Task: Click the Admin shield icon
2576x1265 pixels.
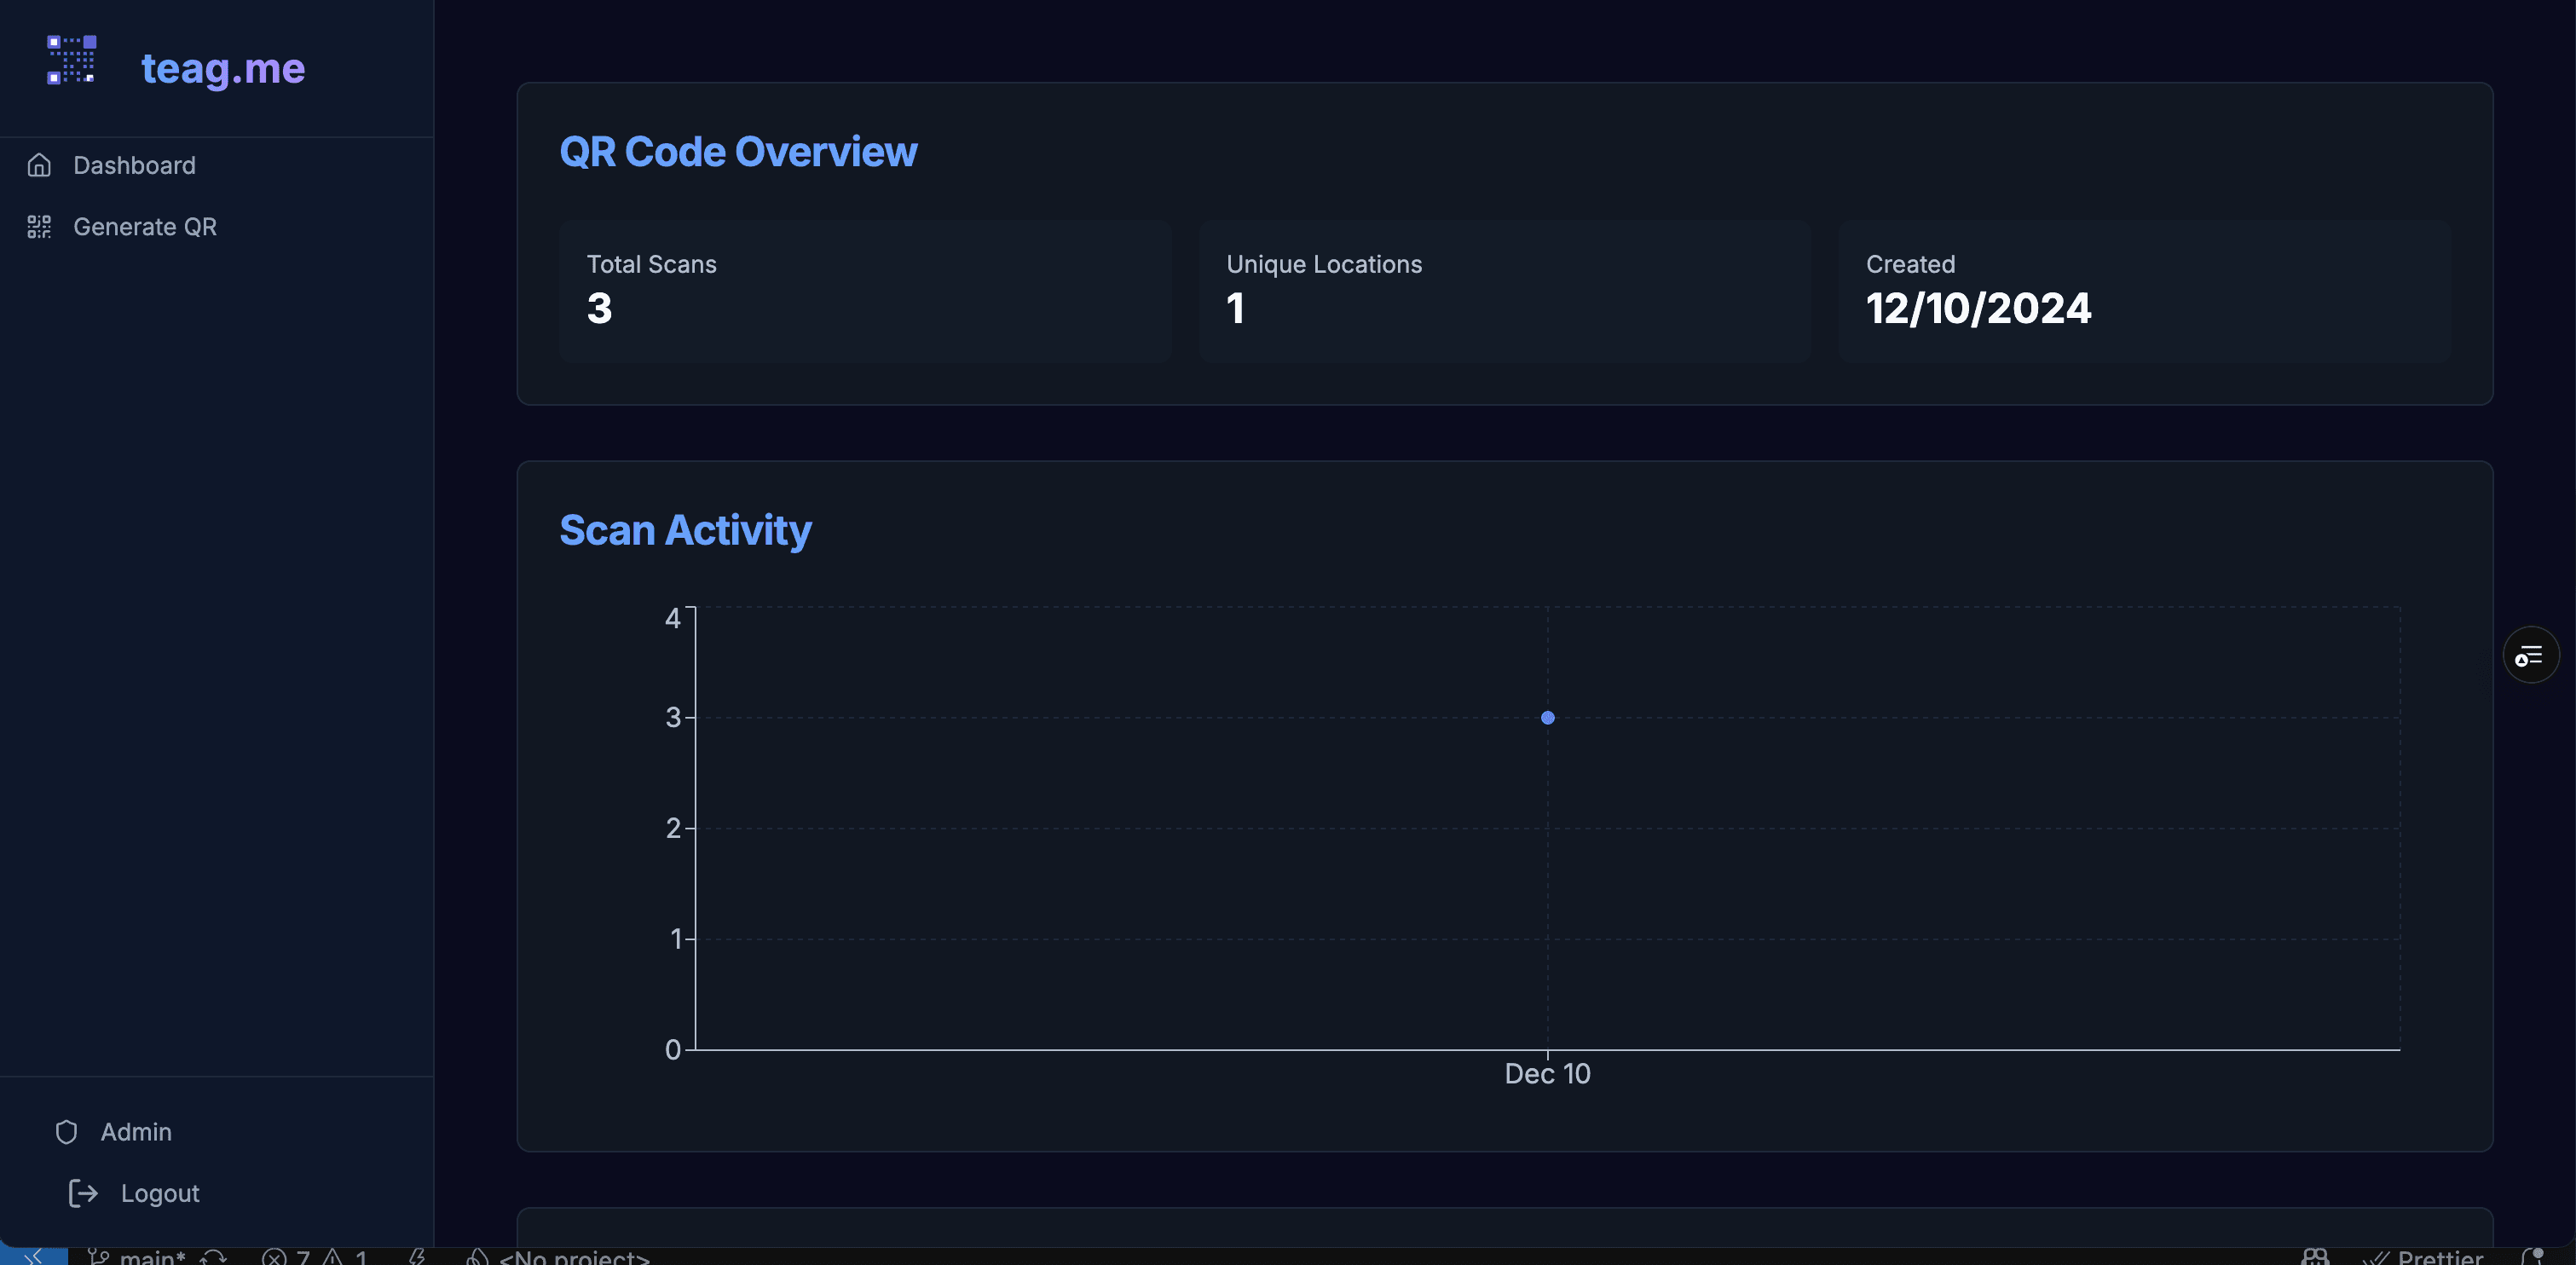Action: pyautogui.click(x=66, y=1132)
